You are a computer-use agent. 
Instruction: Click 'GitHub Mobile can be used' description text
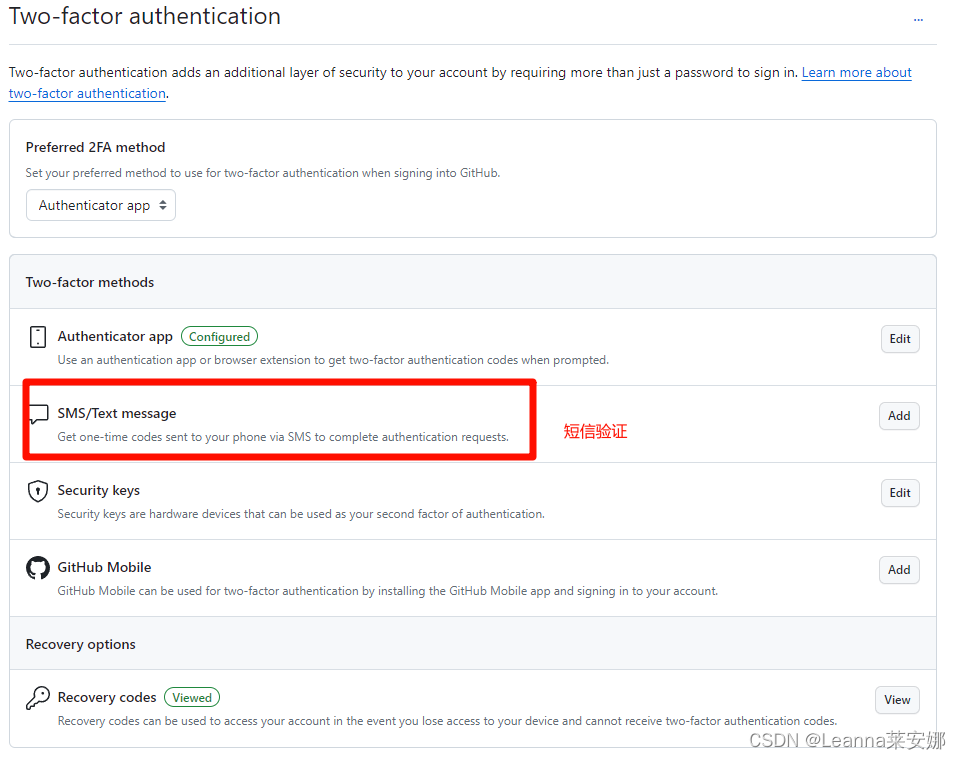point(387,591)
